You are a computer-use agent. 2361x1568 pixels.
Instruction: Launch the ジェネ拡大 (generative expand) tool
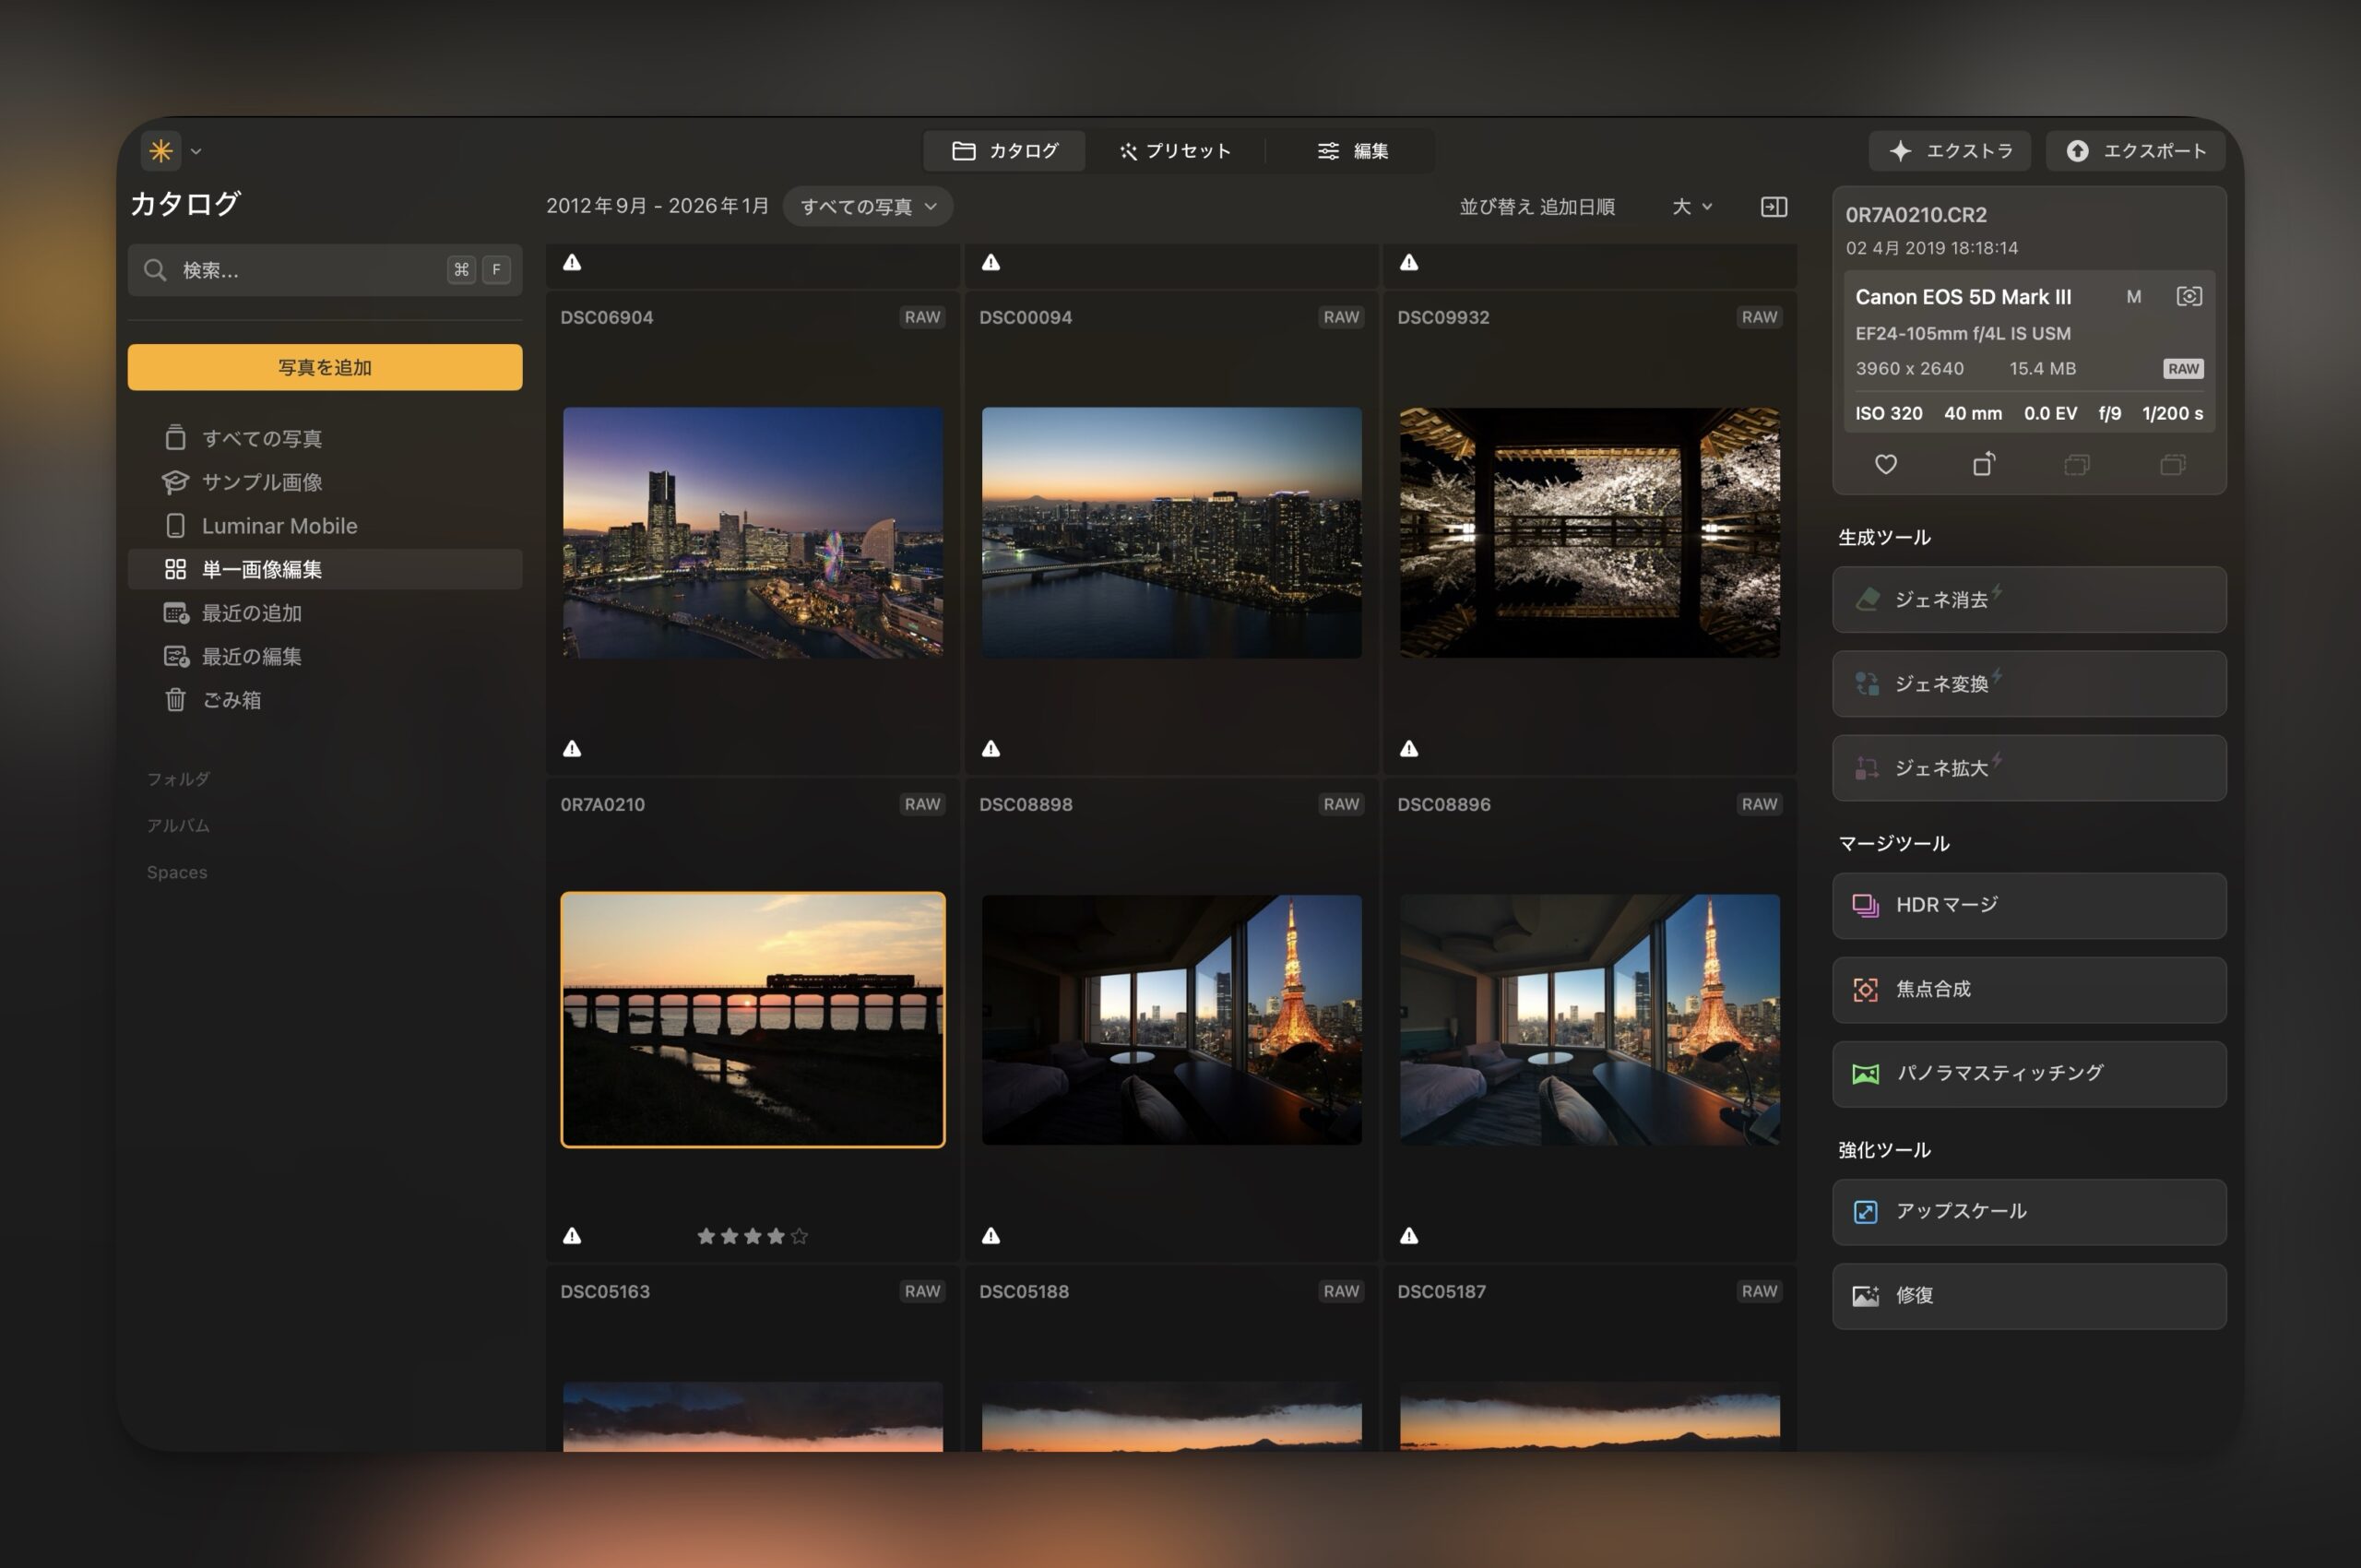coord(2027,768)
